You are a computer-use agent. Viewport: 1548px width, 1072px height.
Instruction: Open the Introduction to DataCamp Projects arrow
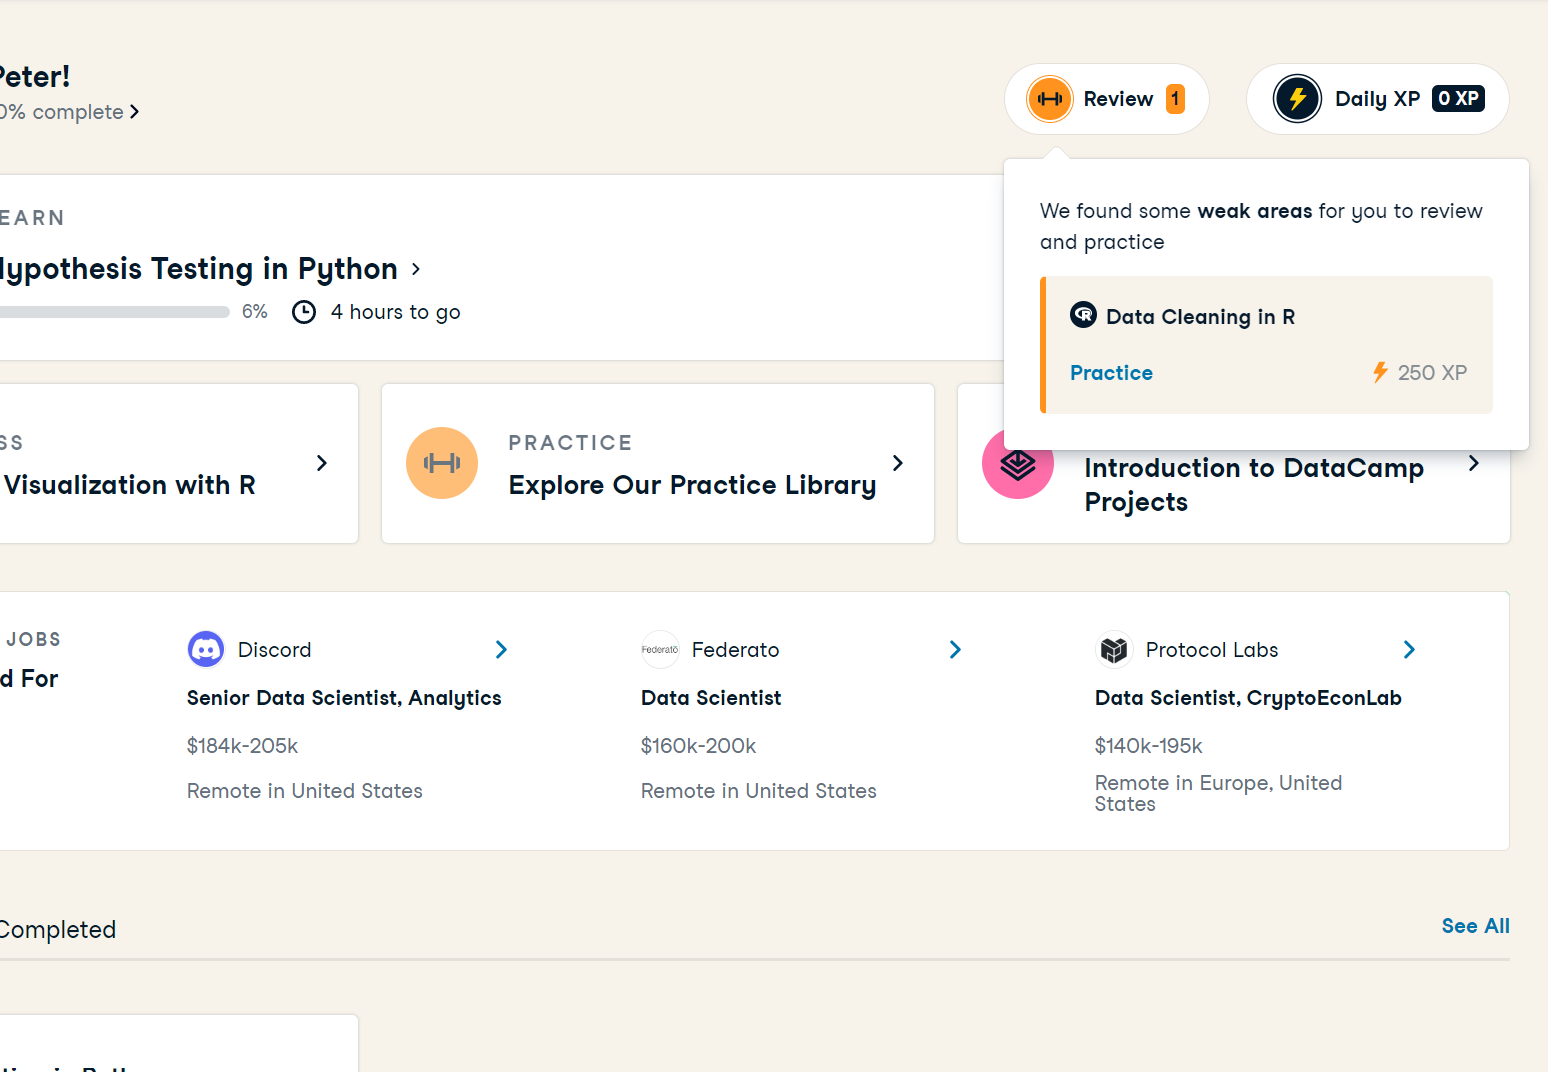point(1473,463)
